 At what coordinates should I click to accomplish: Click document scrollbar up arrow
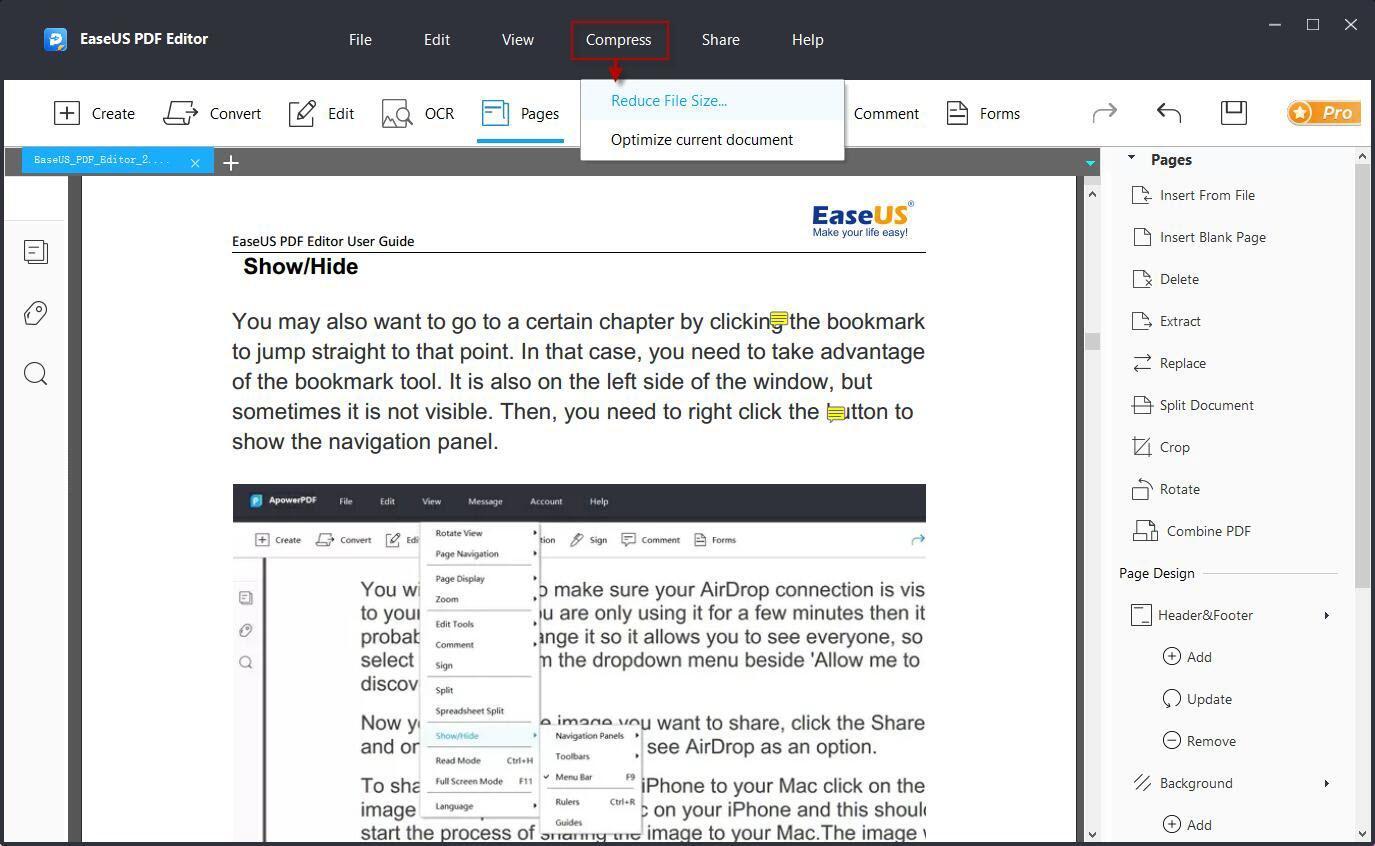1092,194
